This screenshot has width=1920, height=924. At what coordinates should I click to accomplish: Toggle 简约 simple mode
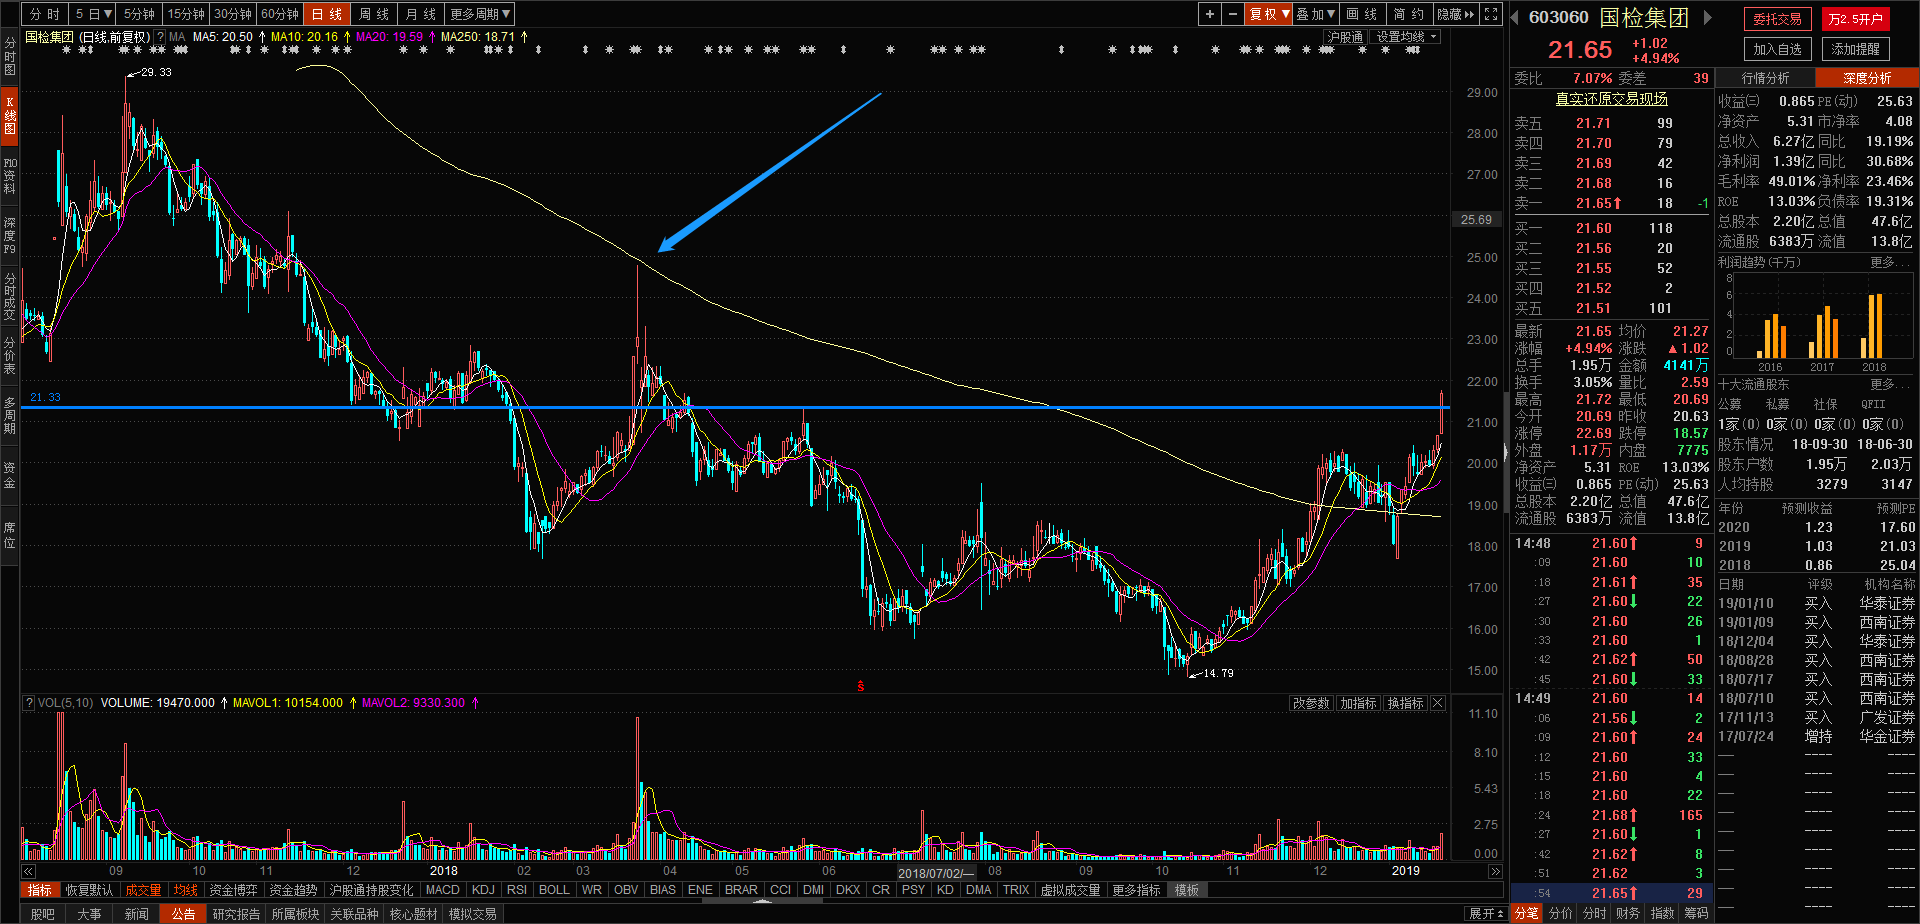[x=1408, y=14]
